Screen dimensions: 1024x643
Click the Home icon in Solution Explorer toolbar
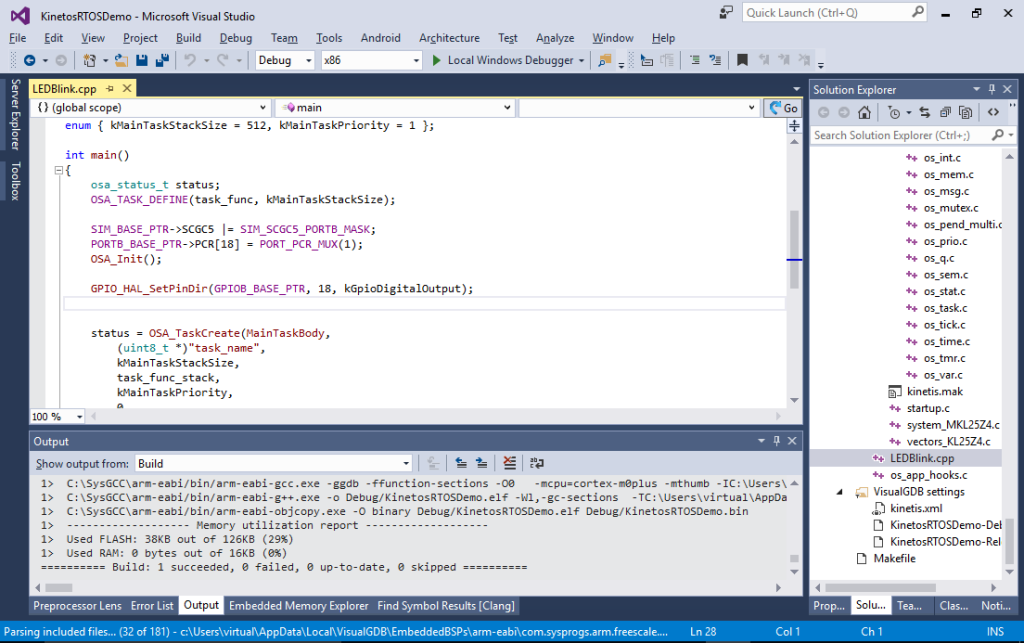click(x=866, y=112)
